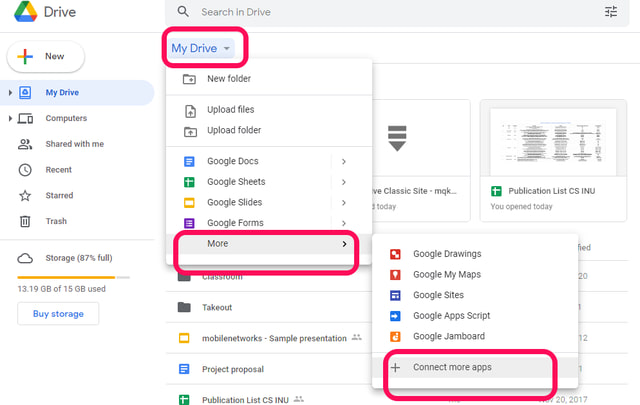Click the sheets icon on Publication List card

[496, 191]
